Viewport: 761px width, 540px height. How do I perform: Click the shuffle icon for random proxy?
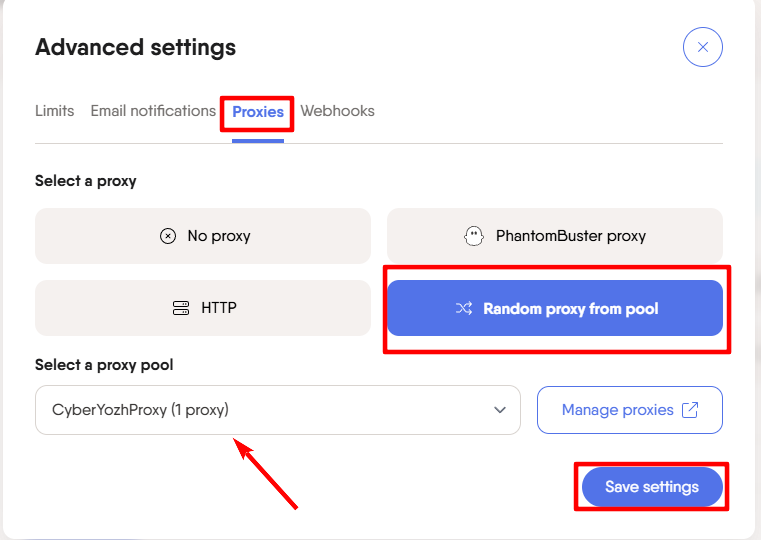tap(464, 309)
